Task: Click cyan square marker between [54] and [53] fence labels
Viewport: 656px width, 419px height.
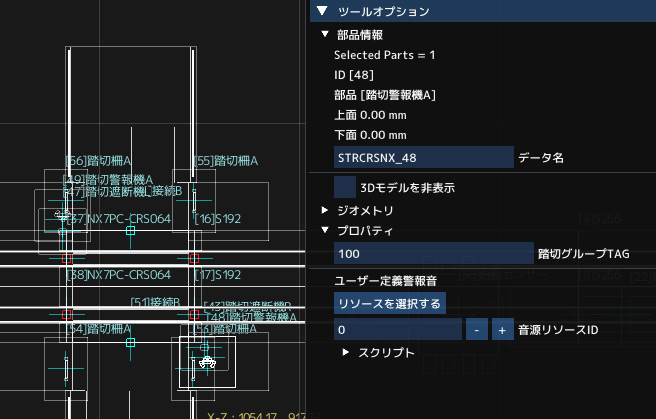Action: point(131,341)
